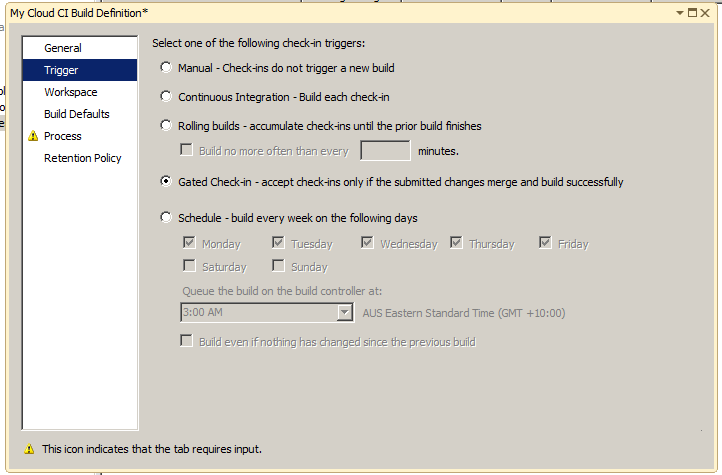
Task: Open the 3:00 AM queue time dropdown
Action: coord(345,313)
